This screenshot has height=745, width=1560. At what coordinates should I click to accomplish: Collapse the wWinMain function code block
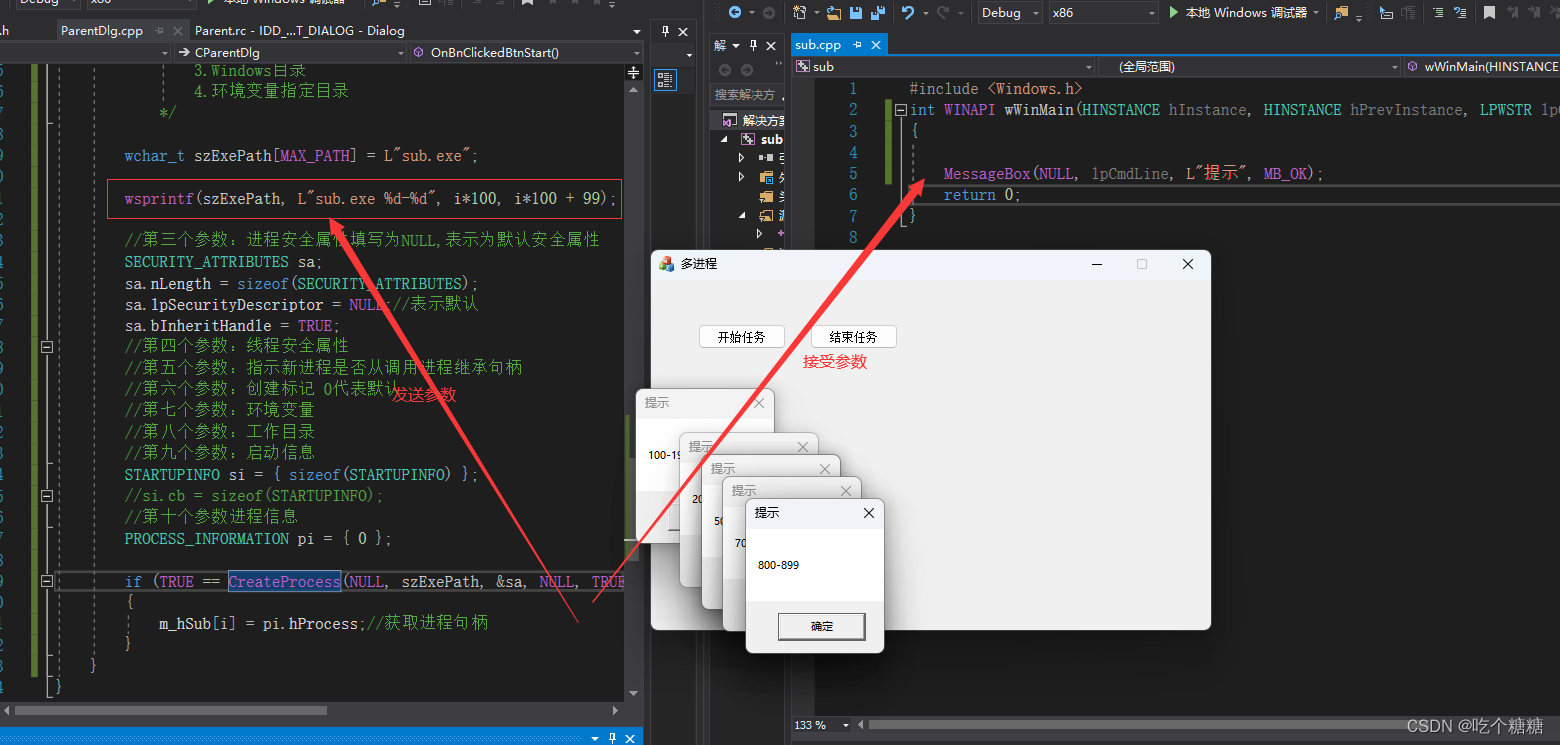[901, 110]
